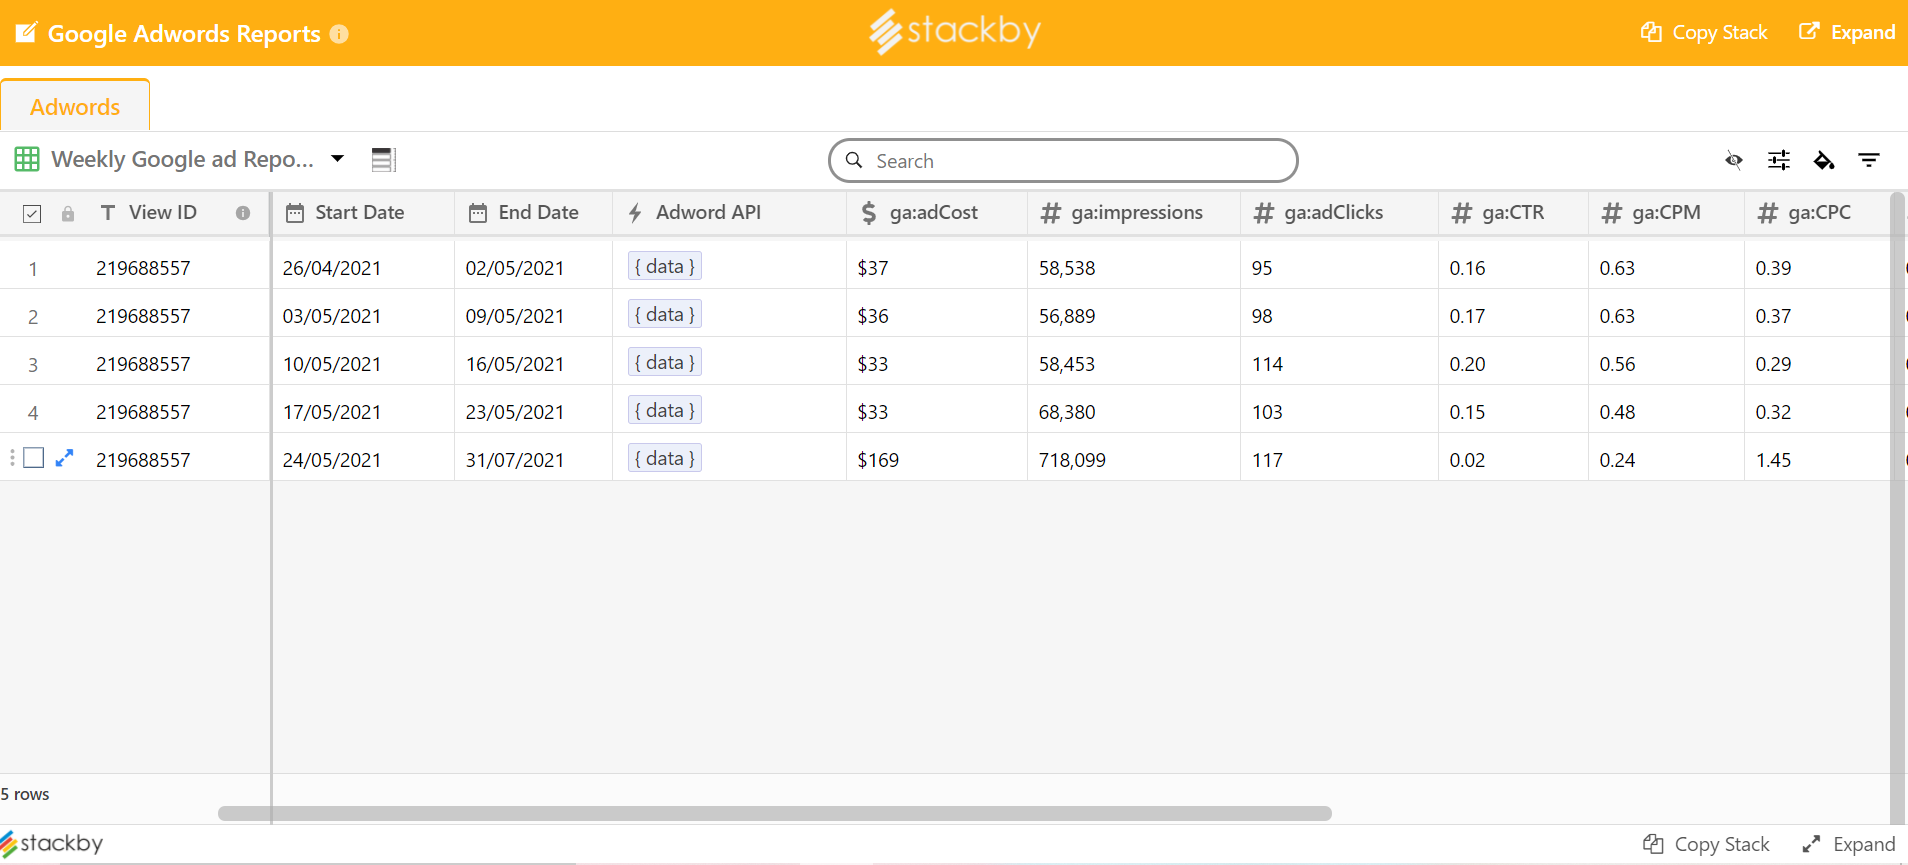The image size is (1908, 865).
Task: Click Copy Stack link in the footer
Action: [1707, 844]
